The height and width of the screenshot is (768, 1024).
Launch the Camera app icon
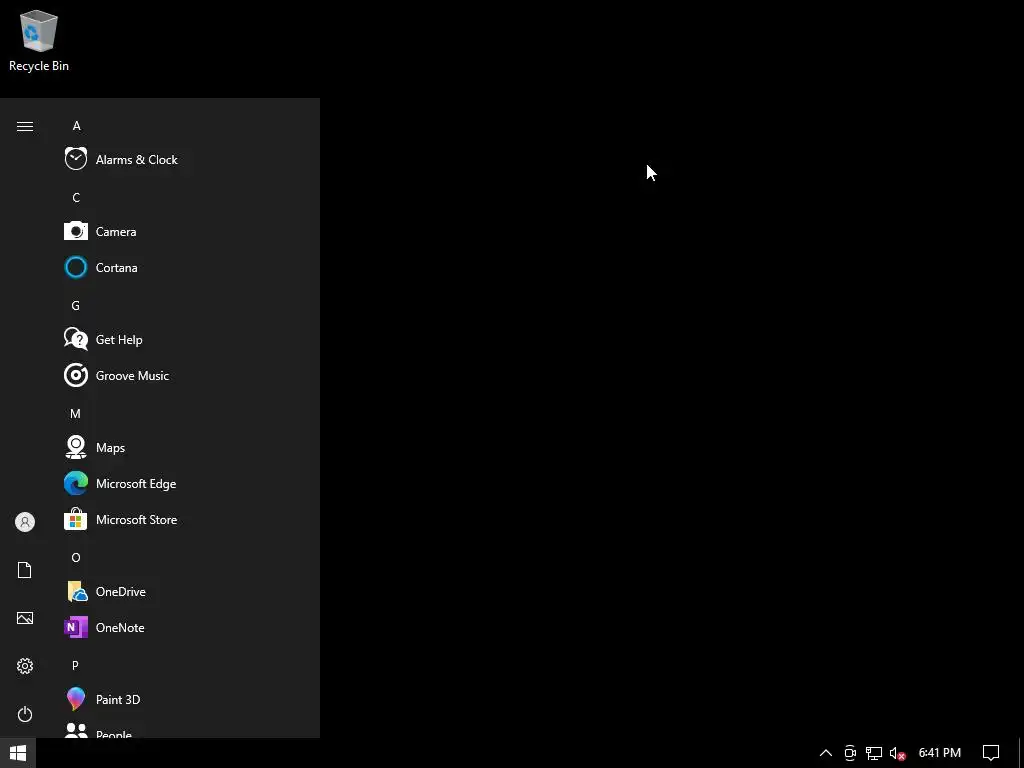[x=76, y=231]
